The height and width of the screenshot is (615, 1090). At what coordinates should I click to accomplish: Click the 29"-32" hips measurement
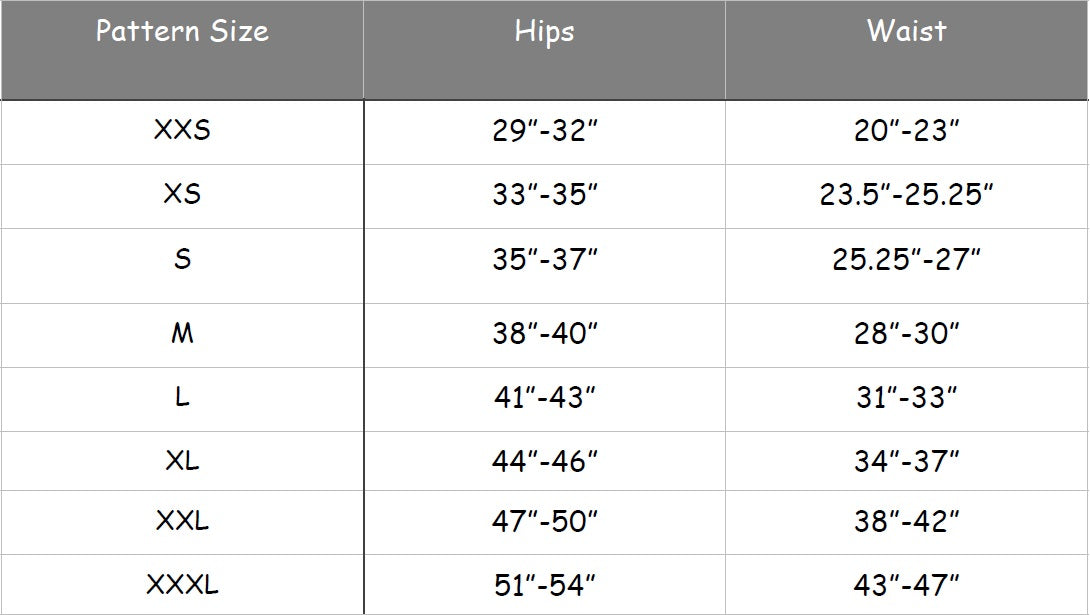click(544, 131)
